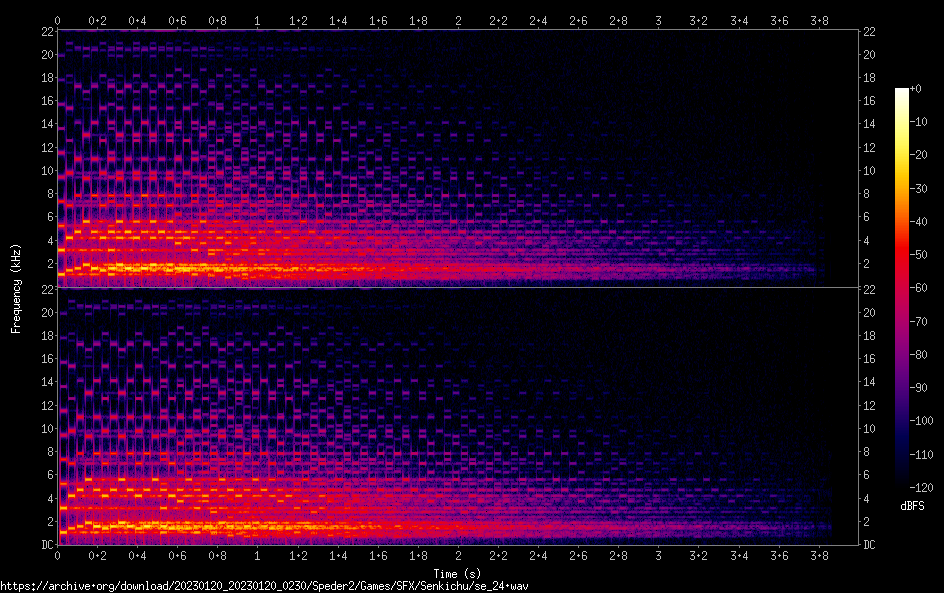The image size is (944, 593).
Task: Select the 1 second mark on top time axis
Action: coord(258,20)
